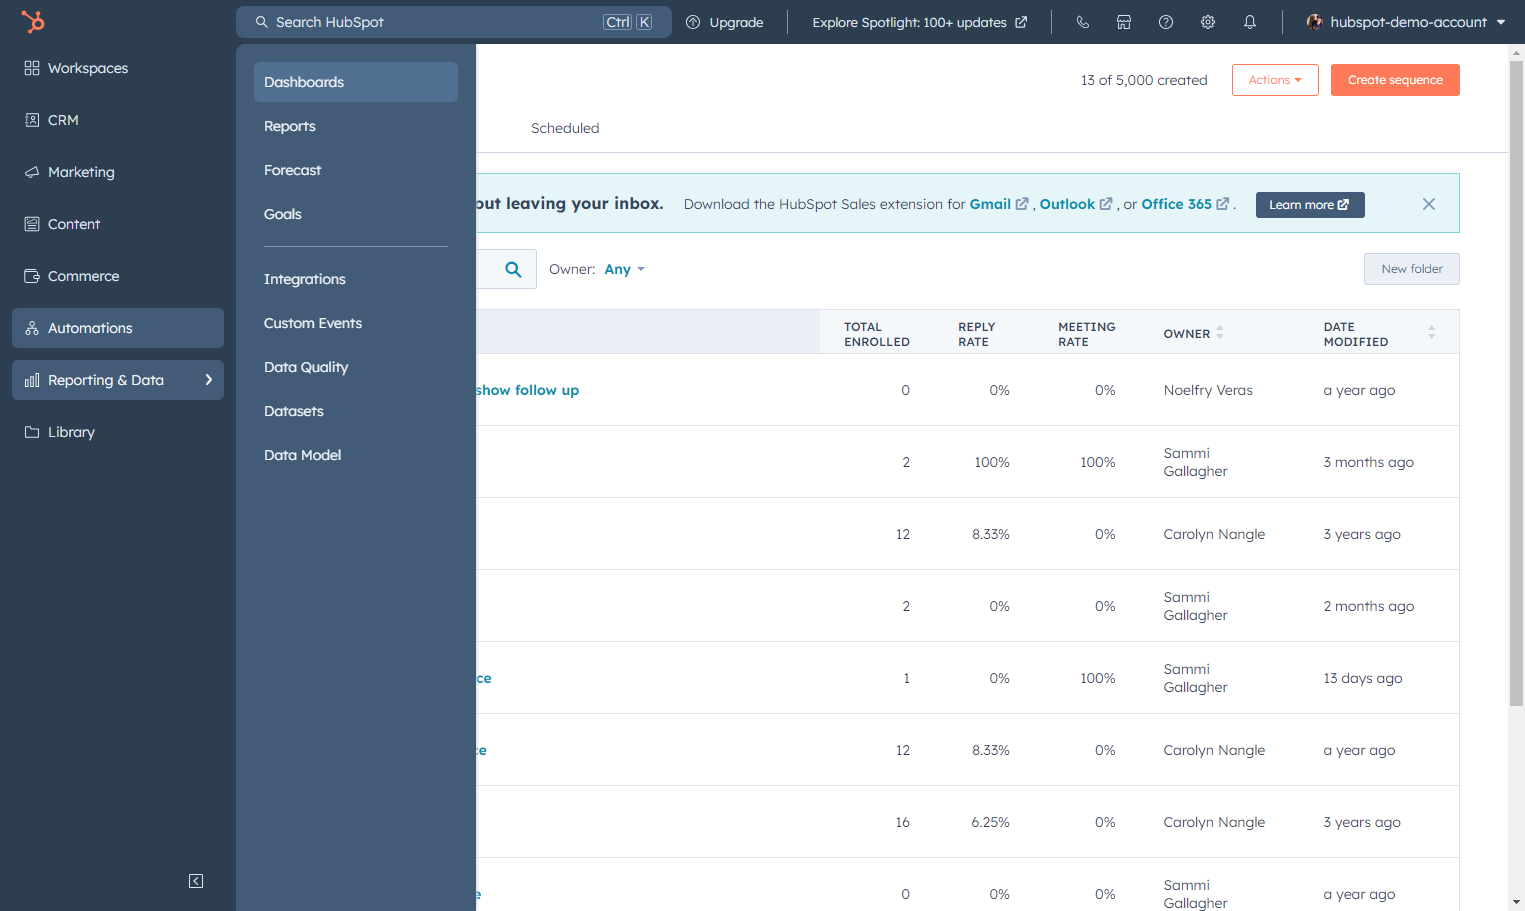Open the Owner Any filter dropdown
1525x911 pixels.
pyautogui.click(x=624, y=269)
